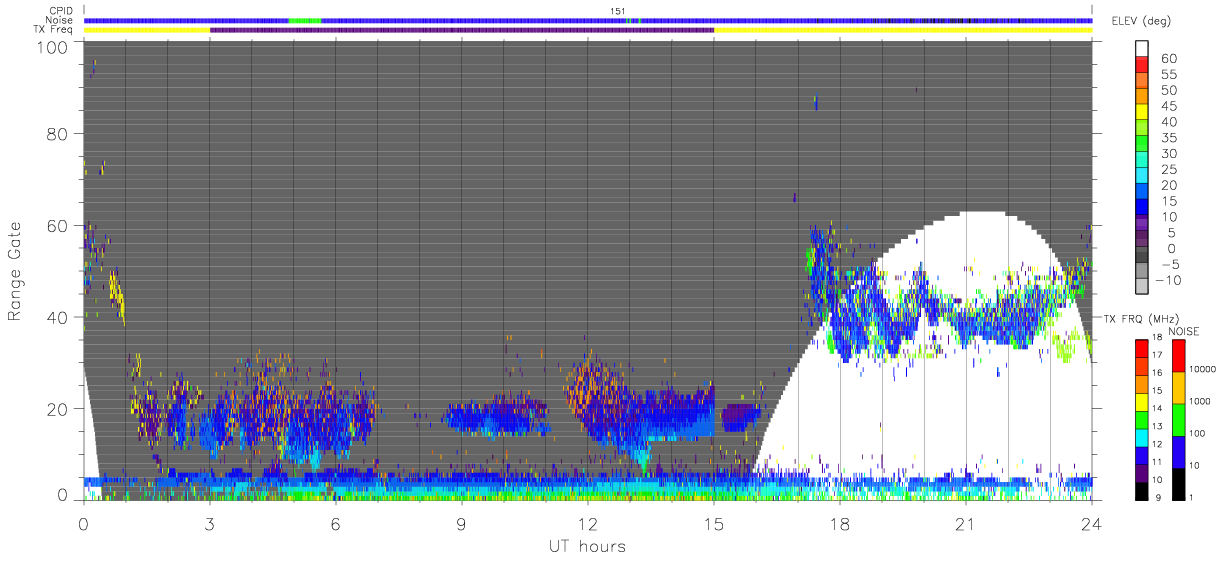Click the NOISE legend label 10000
This screenshot has height=567, width=1228.
[x=1203, y=369]
